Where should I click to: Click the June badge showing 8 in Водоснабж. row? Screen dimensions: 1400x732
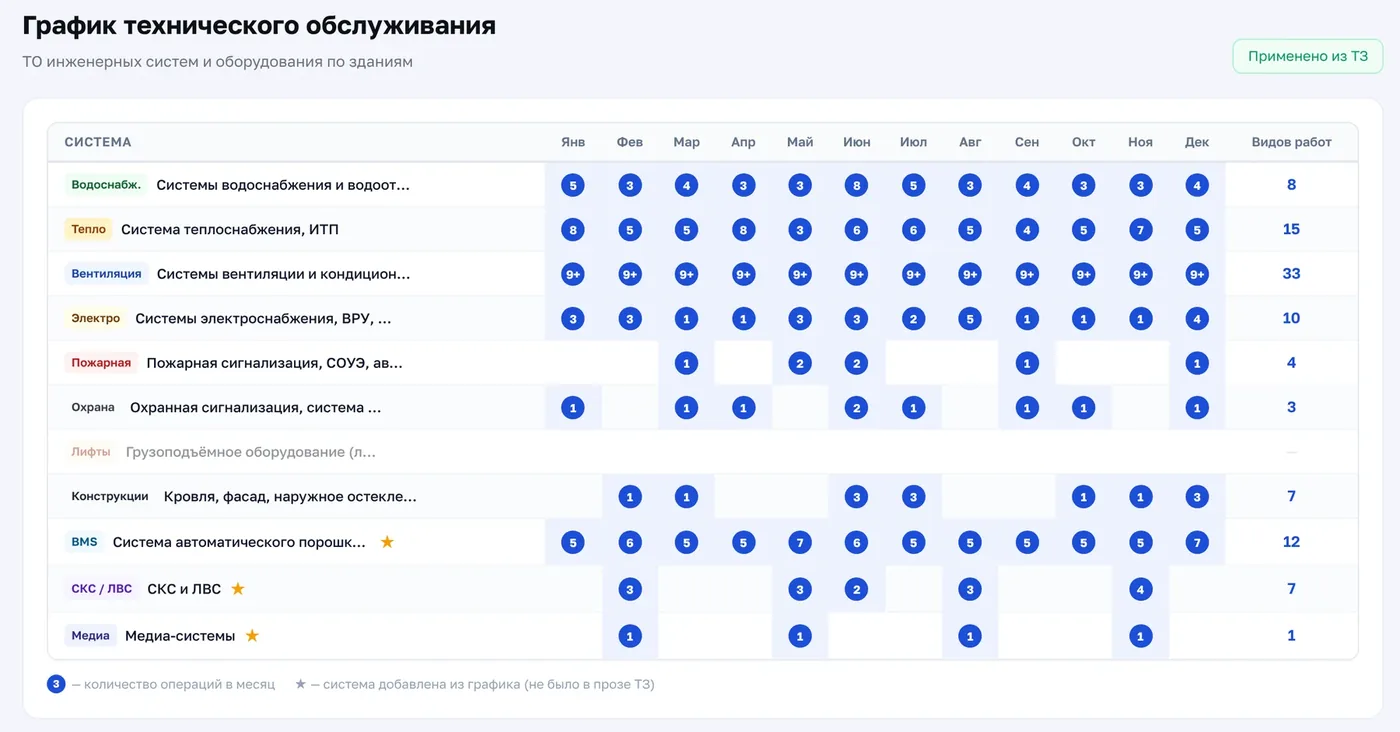[x=856, y=185]
